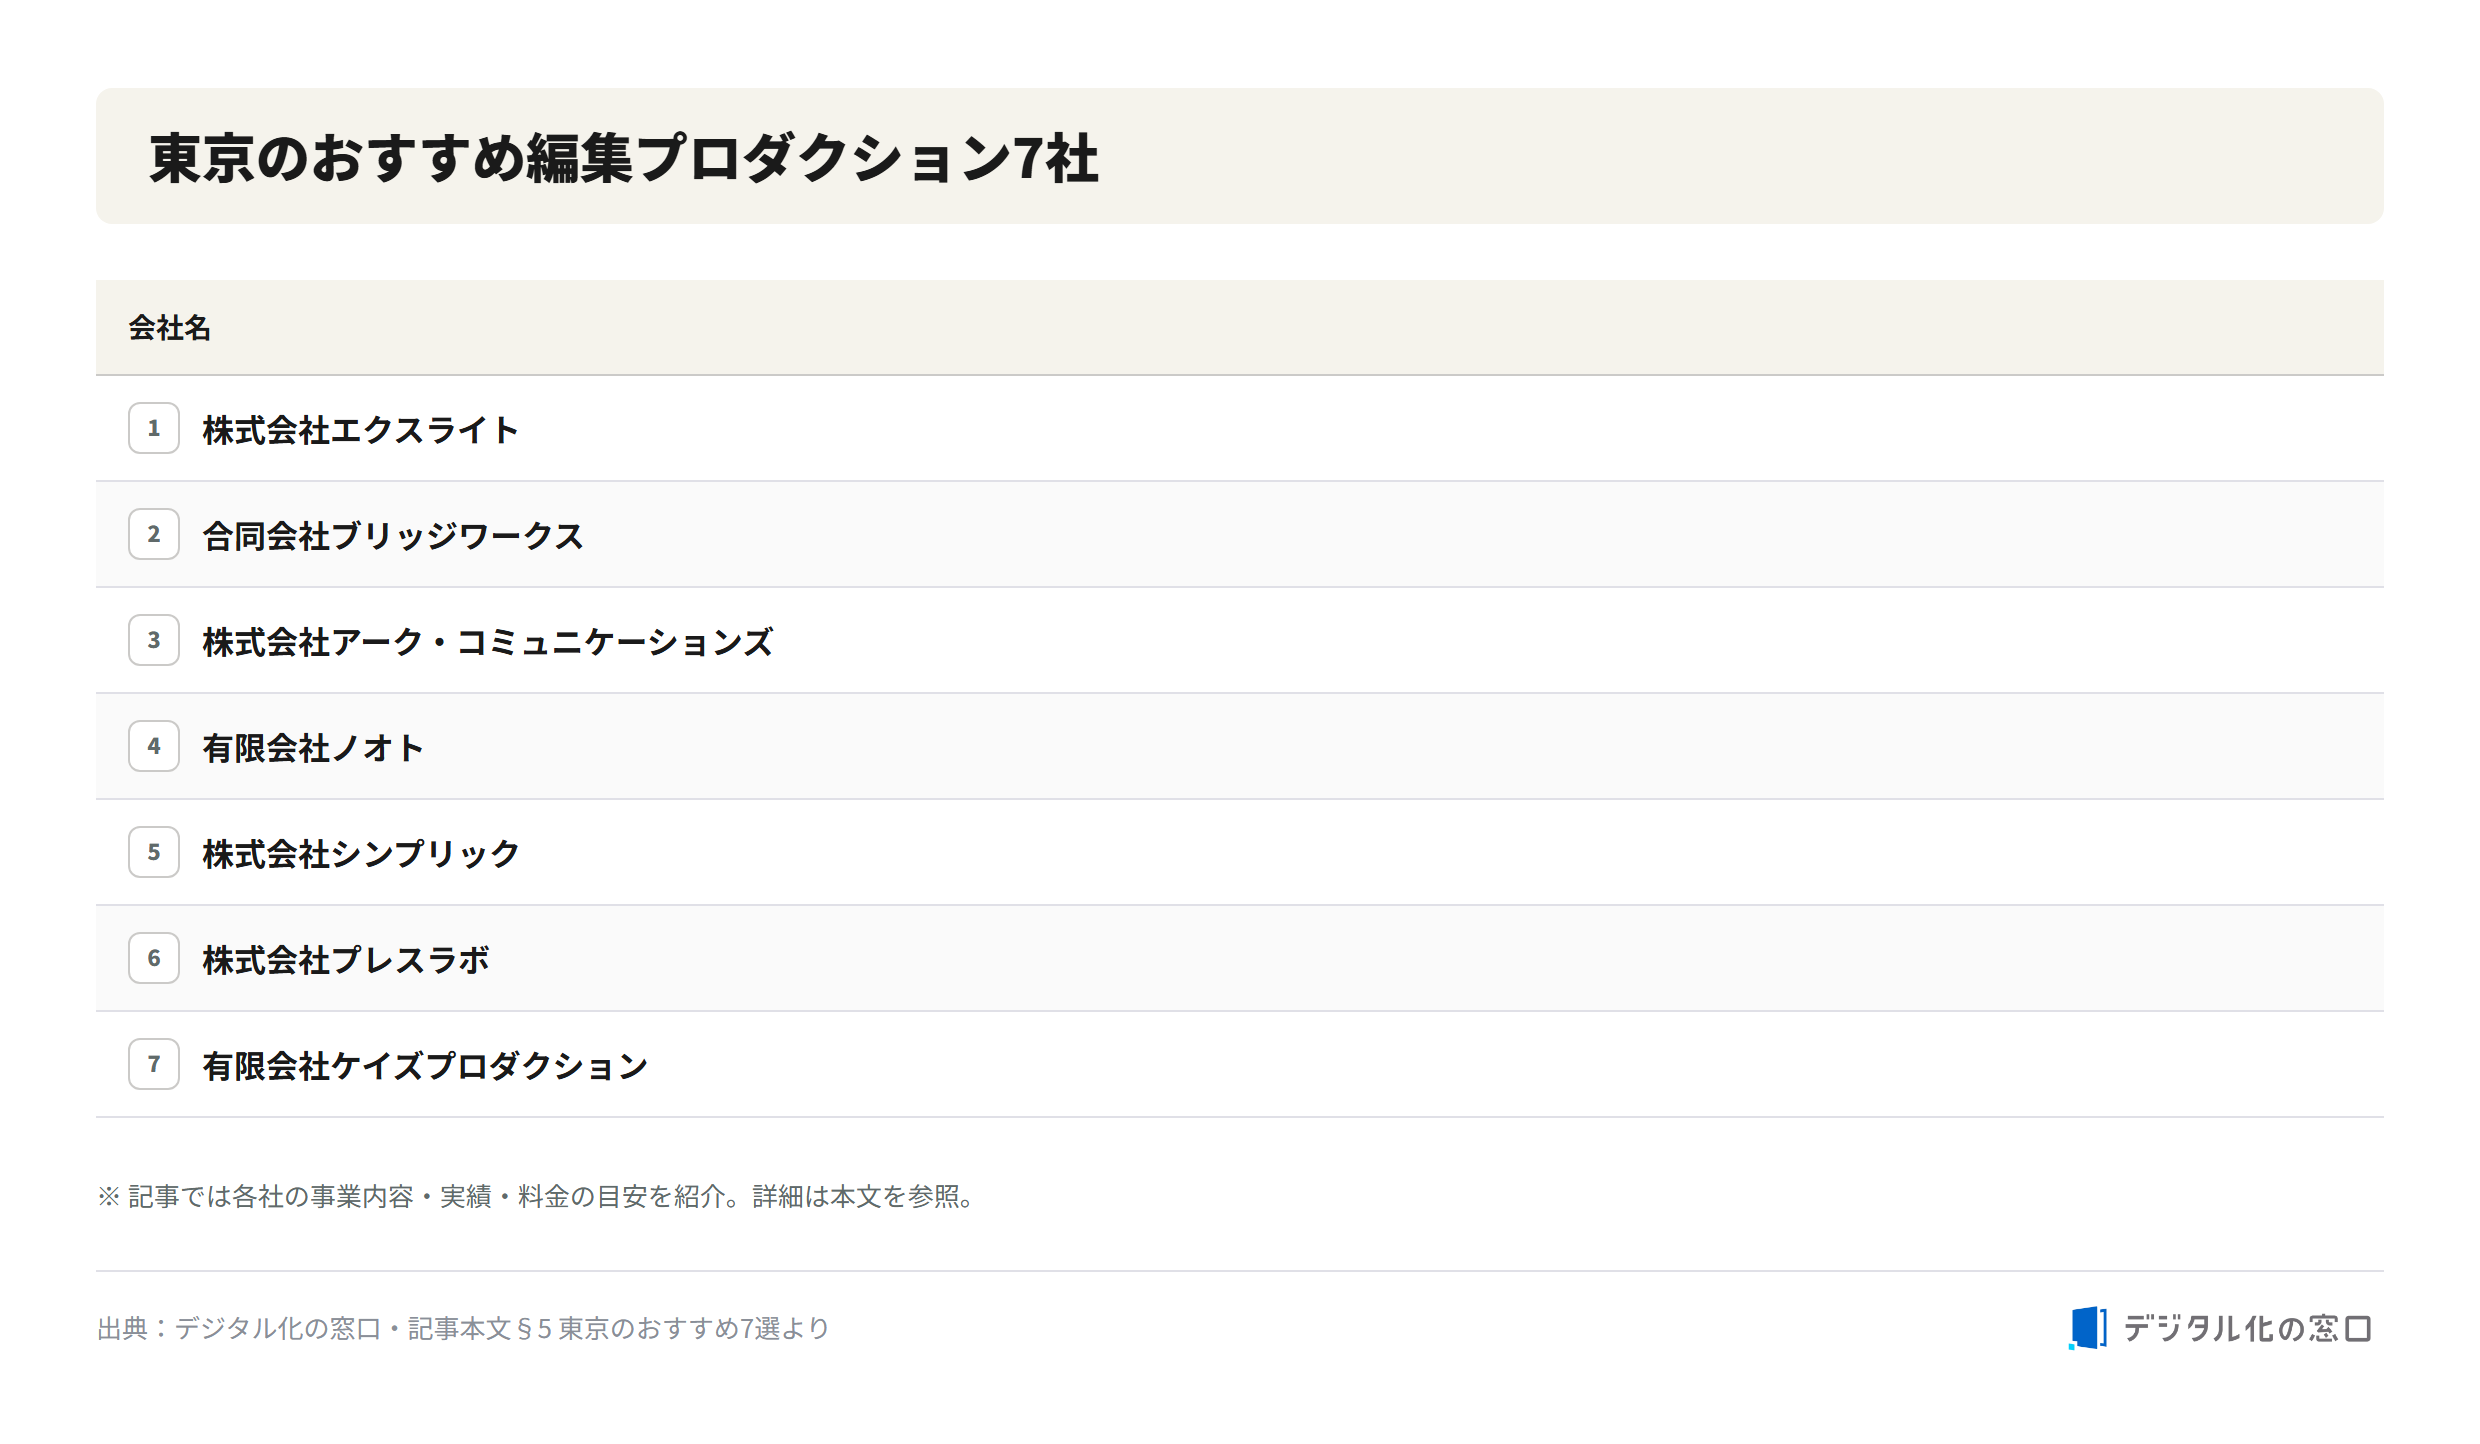
Task: Open 有限会社ケイズプロダクション entry
Action: pos(425,1066)
